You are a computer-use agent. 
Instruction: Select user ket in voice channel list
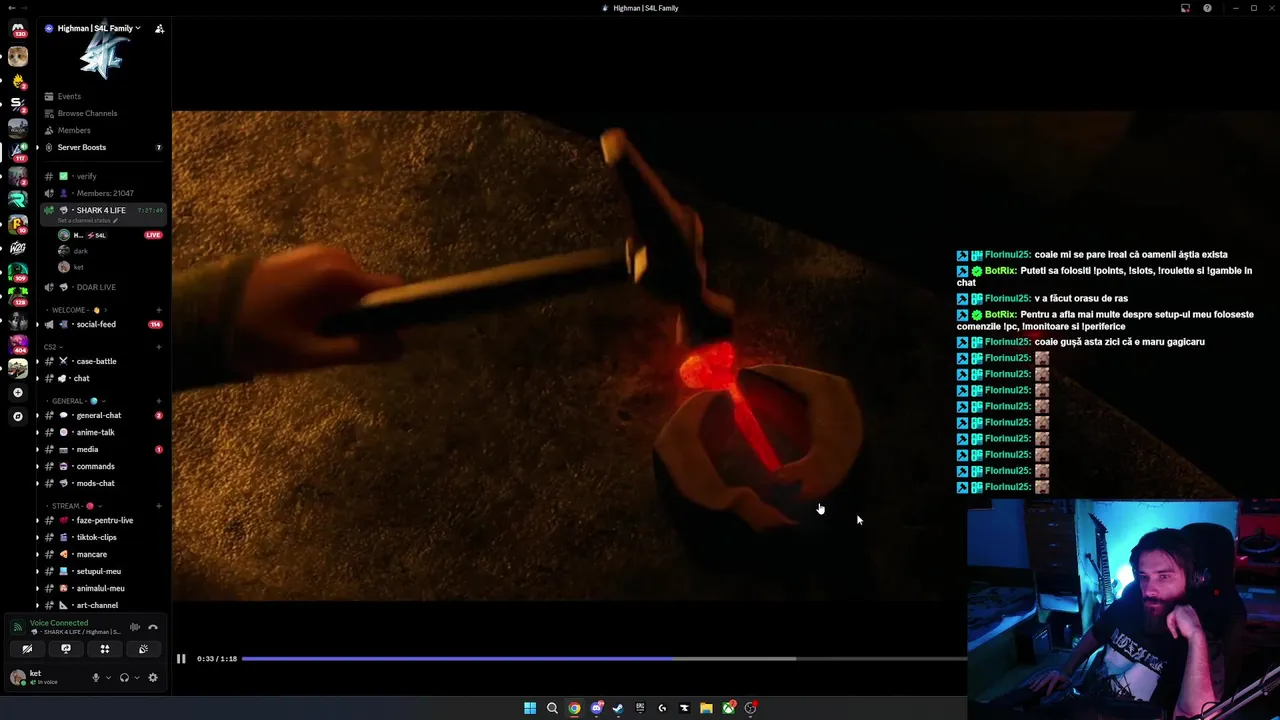point(79,267)
